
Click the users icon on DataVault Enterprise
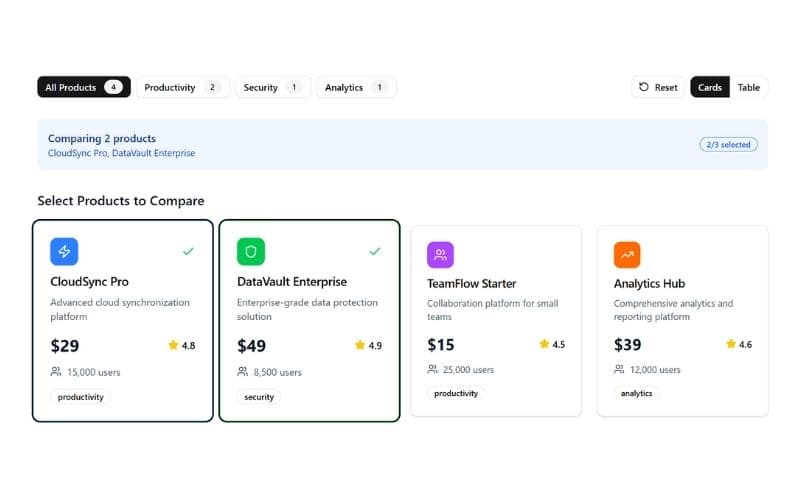(243, 372)
